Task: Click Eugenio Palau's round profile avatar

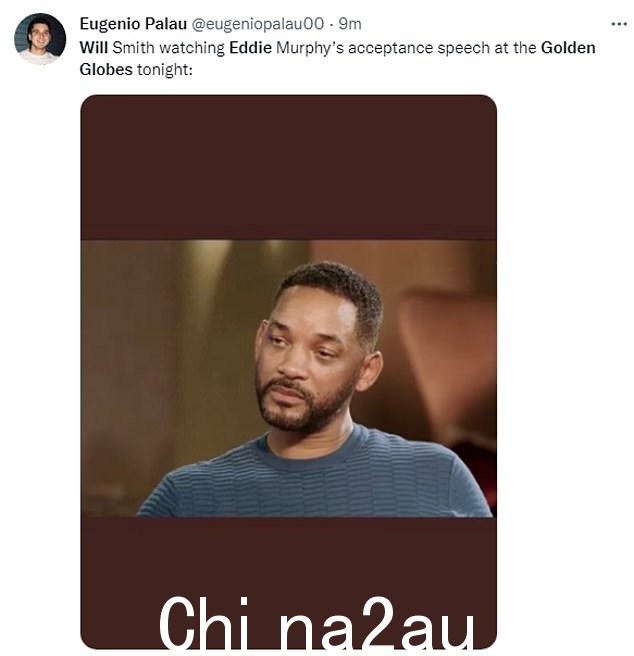Action: 40,39
